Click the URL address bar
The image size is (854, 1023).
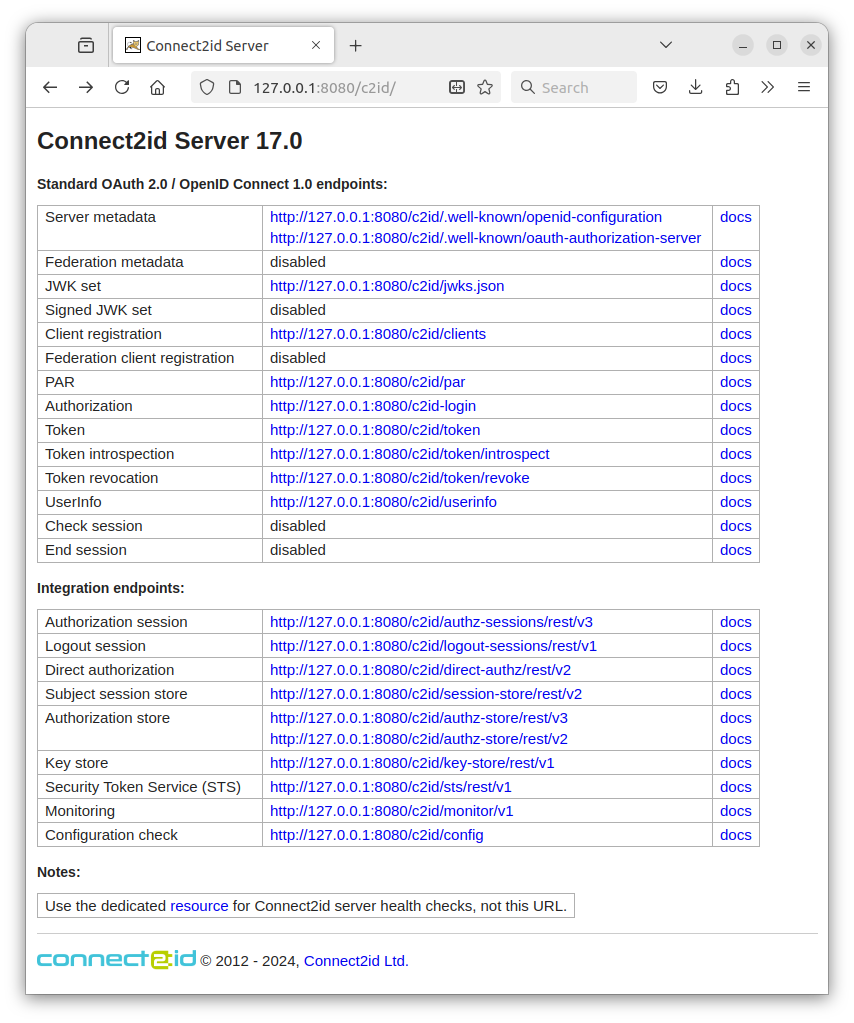tap(330, 87)
